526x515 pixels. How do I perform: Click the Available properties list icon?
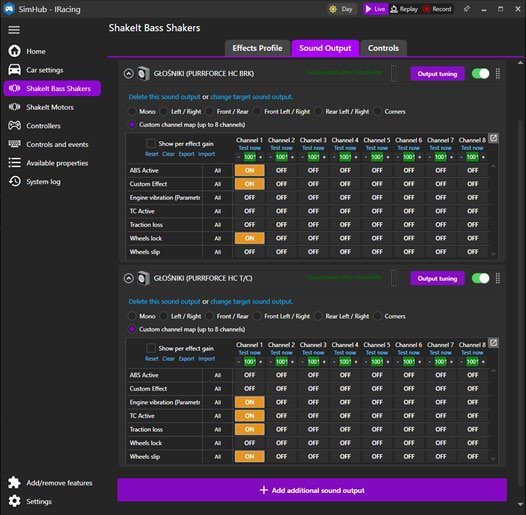pyautogui.click(x=14, y=163)
